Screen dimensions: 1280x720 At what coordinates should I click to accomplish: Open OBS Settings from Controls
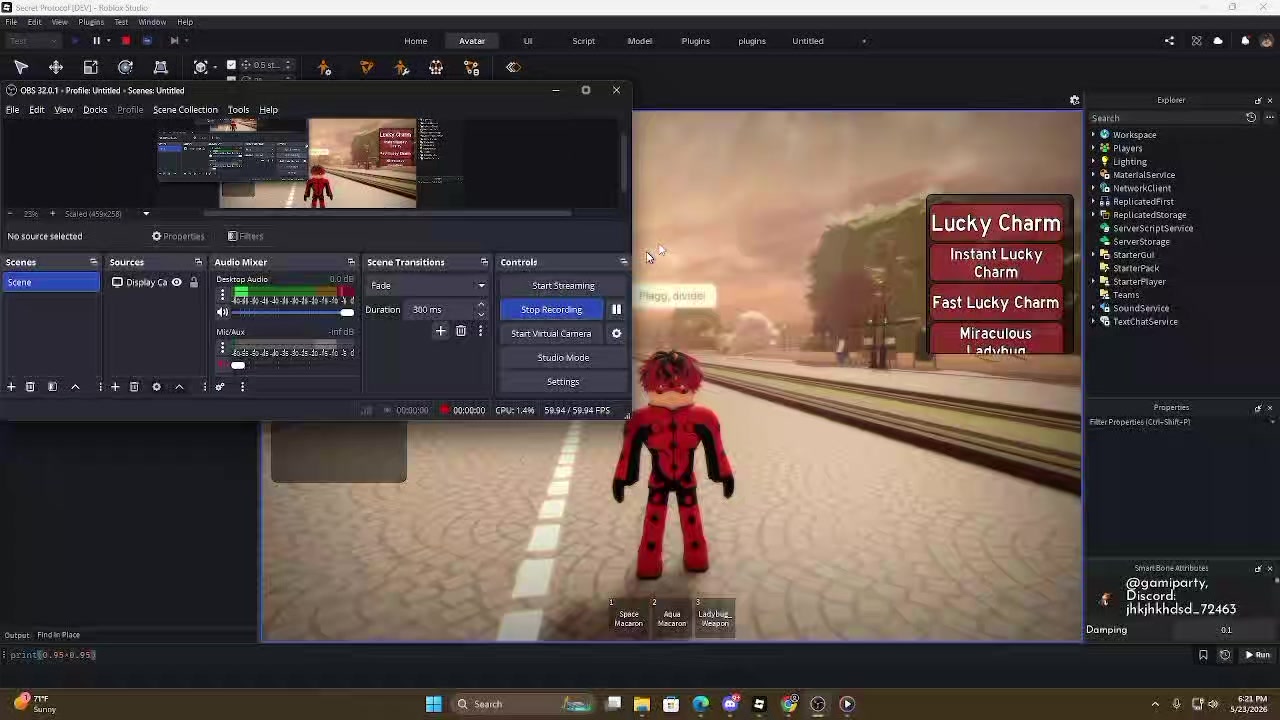(x=563, y=382)
